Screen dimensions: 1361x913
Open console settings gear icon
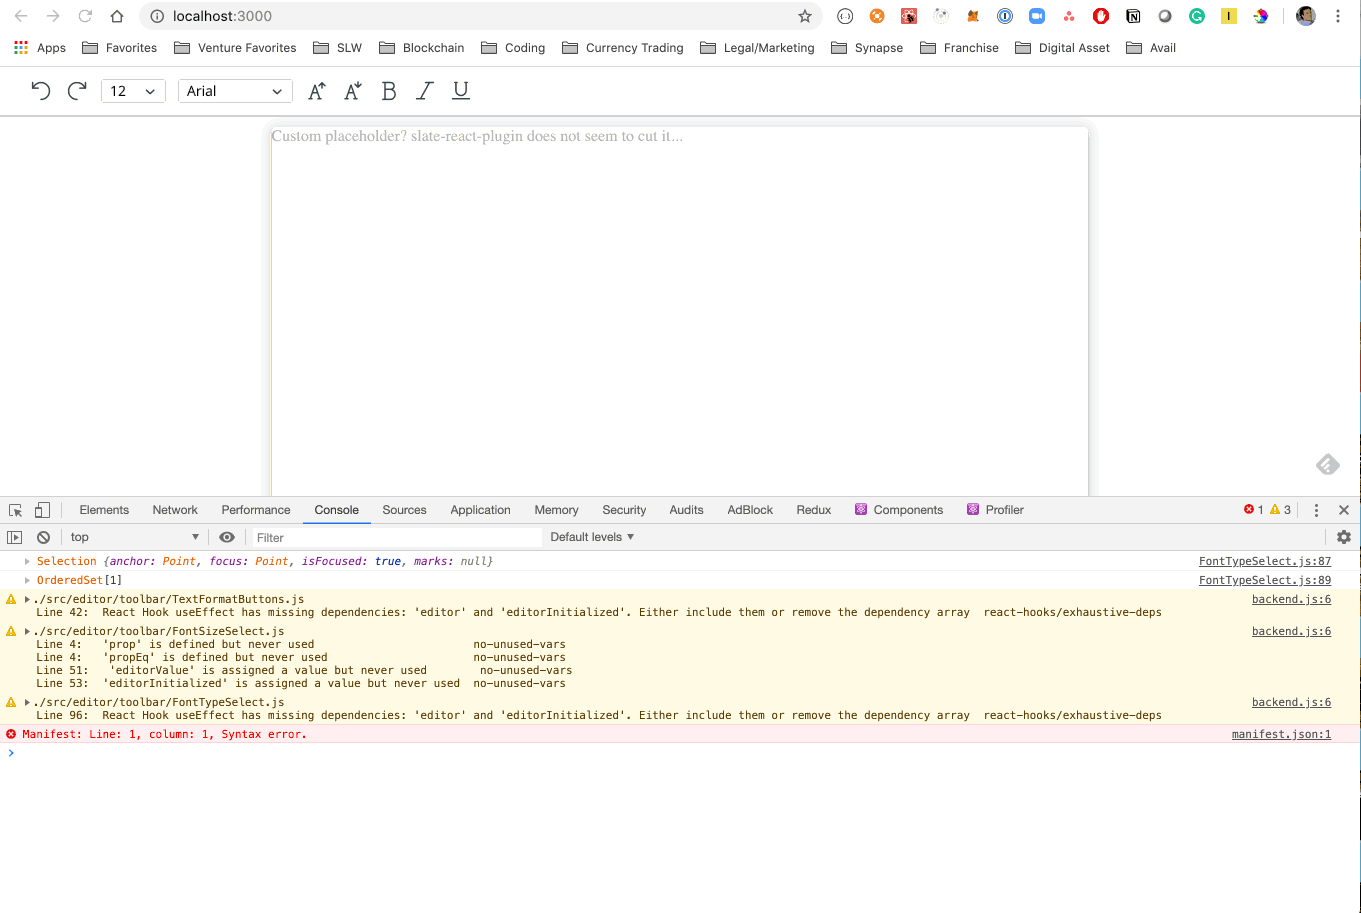(1344, 537)
